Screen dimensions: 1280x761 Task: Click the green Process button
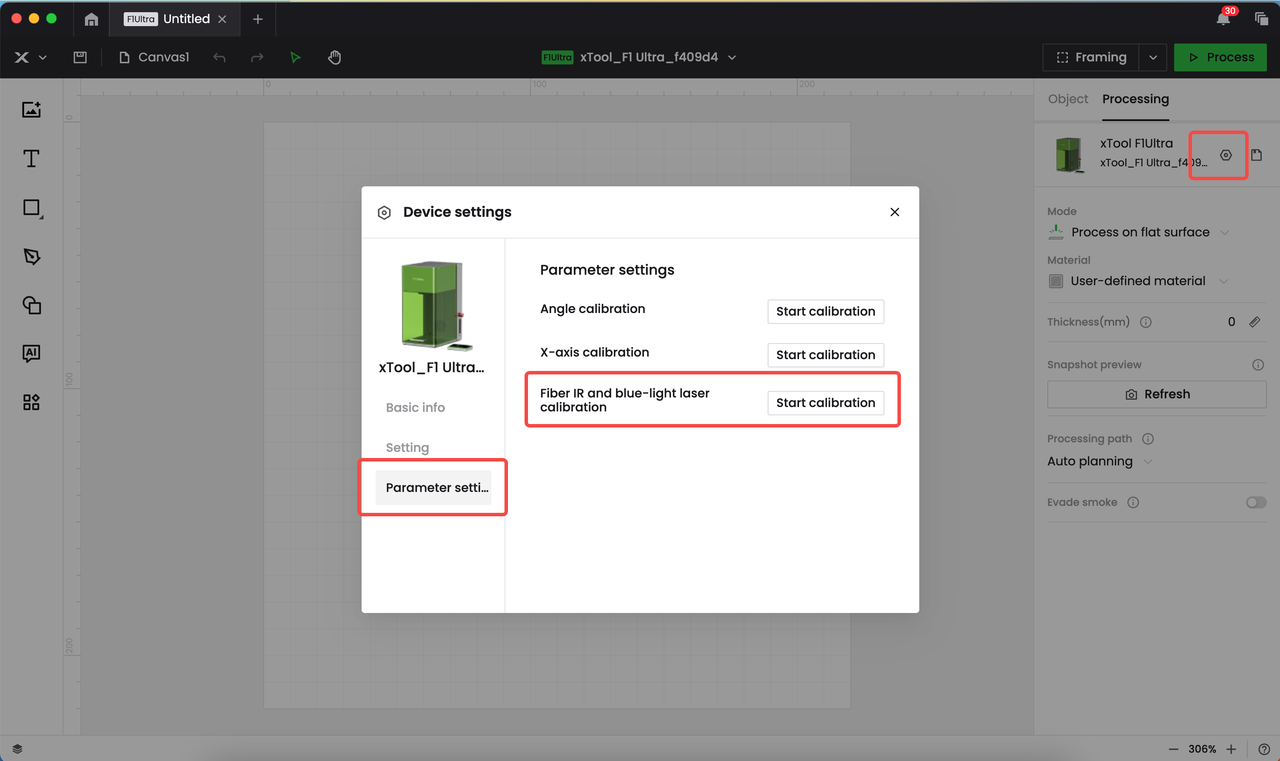(1221, 57)
